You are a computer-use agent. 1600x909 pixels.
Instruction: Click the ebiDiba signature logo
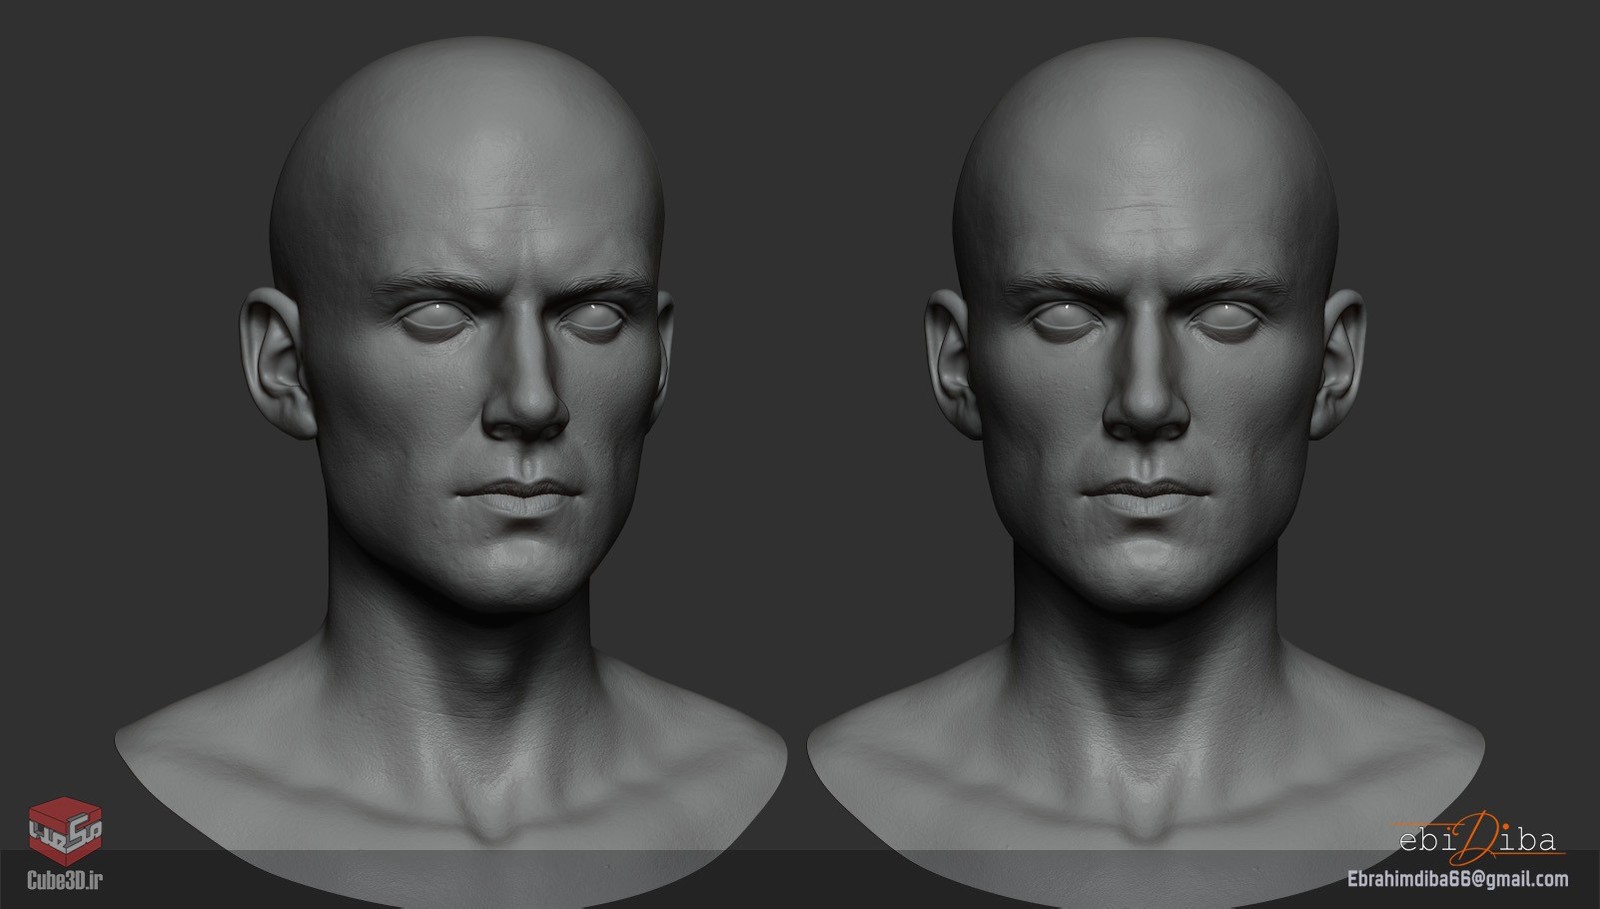click(1480, 838)
